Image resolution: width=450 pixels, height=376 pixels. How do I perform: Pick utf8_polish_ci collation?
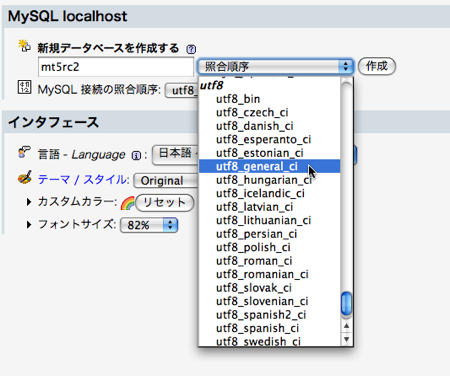coord(269,247)
